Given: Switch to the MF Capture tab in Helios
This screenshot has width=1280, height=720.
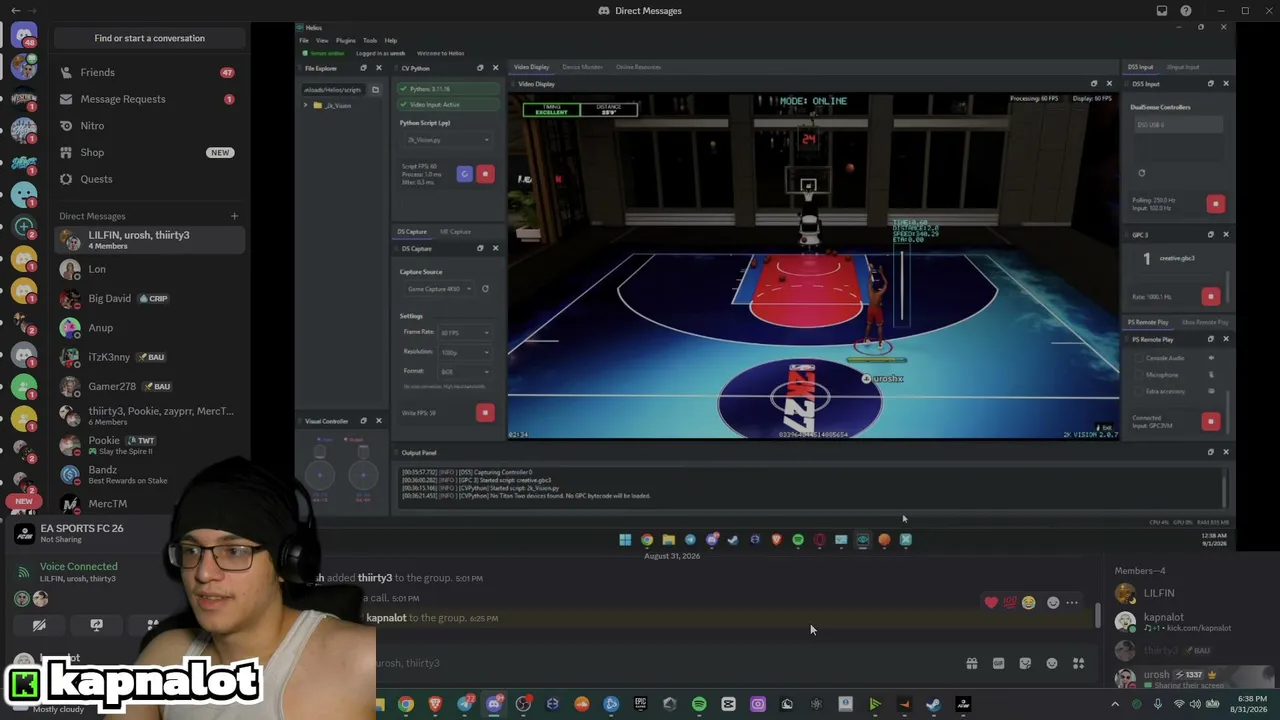Looking at the screenshot, I should pyautogui.click(x=455, y=232).
